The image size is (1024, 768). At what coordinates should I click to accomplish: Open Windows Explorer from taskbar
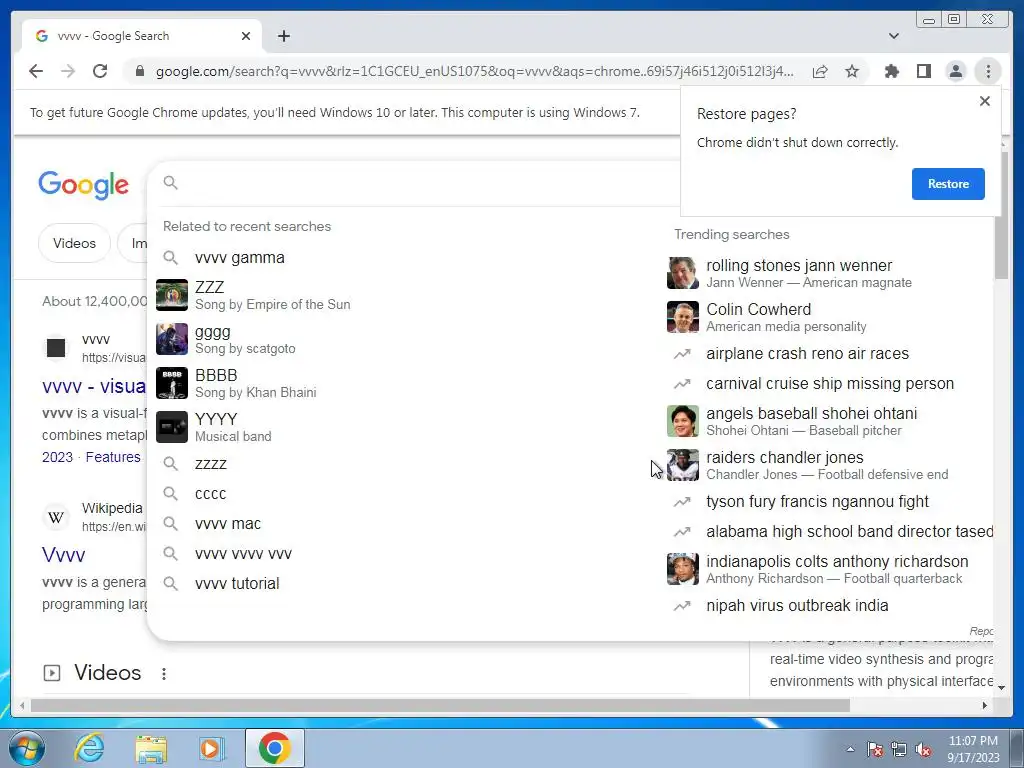151,749
